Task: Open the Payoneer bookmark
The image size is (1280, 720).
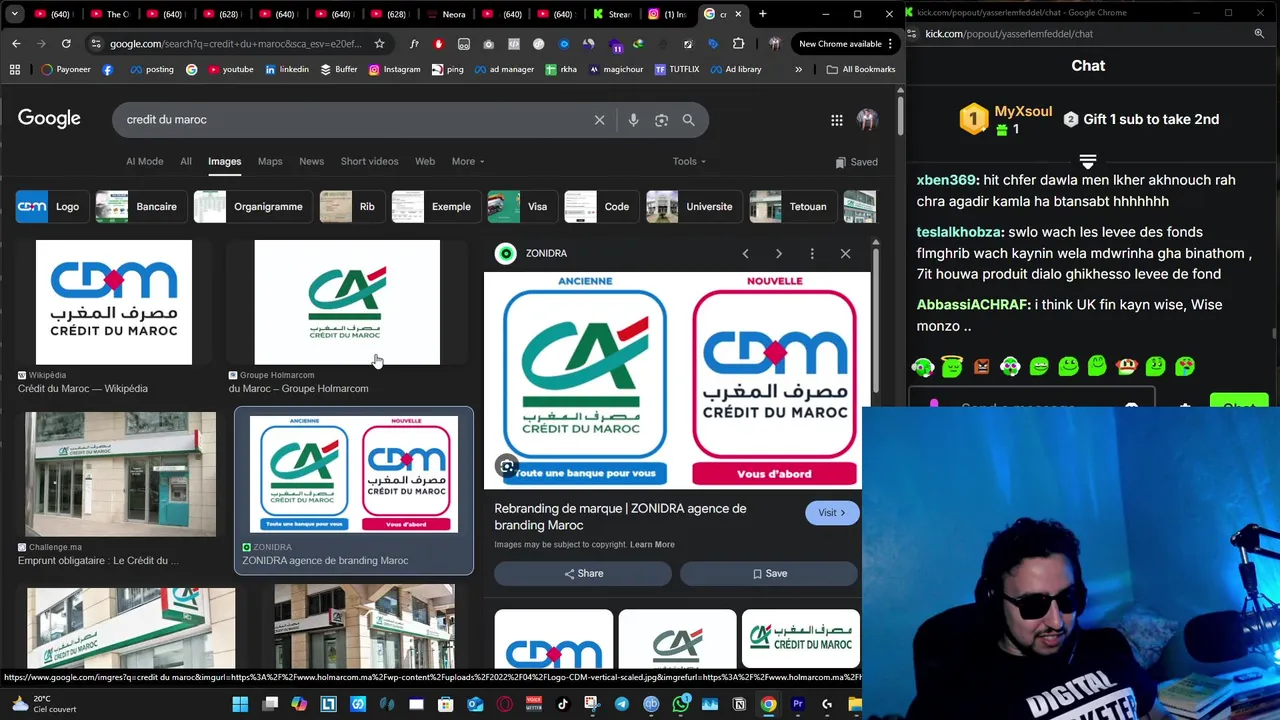Action: (66, 69)
